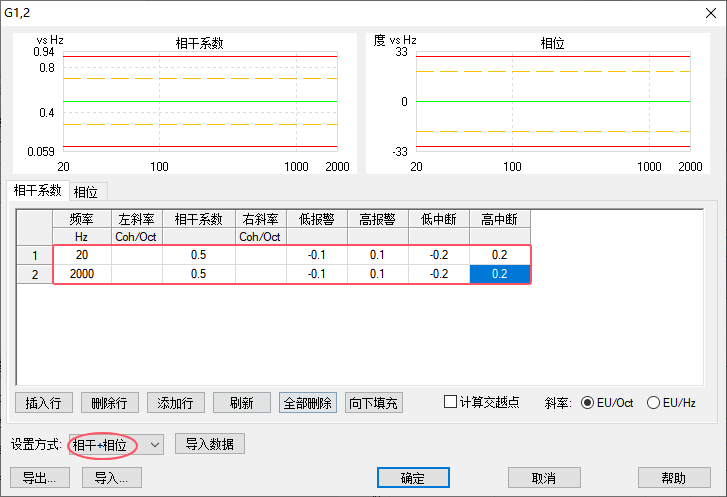
Task: Click the 导出... button
Action: tap(40, 478)
